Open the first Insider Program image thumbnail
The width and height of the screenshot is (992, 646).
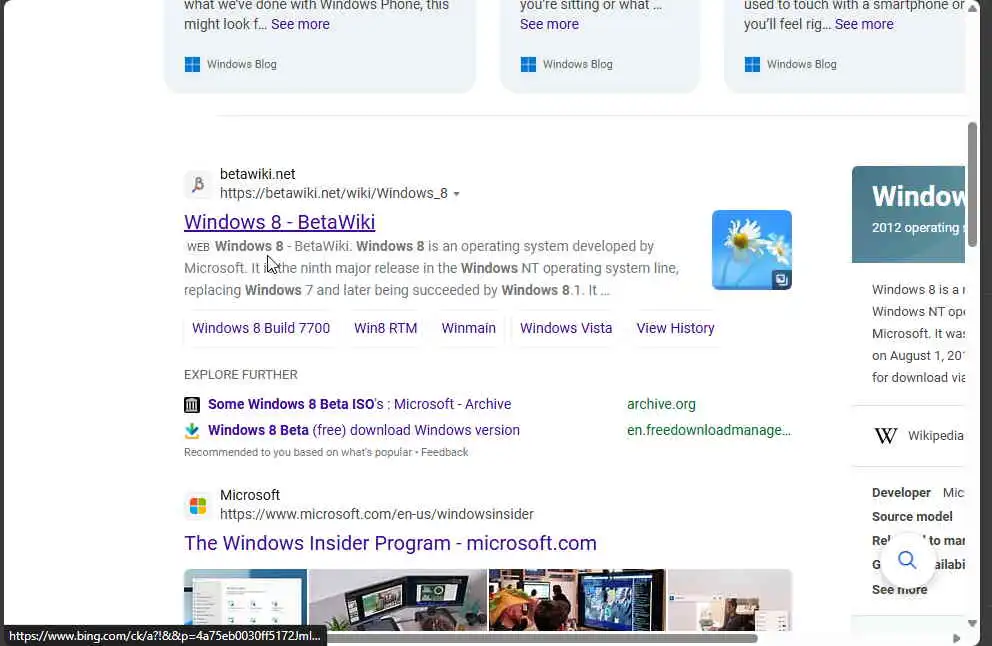pyautogui.click(x=245, y=600)
